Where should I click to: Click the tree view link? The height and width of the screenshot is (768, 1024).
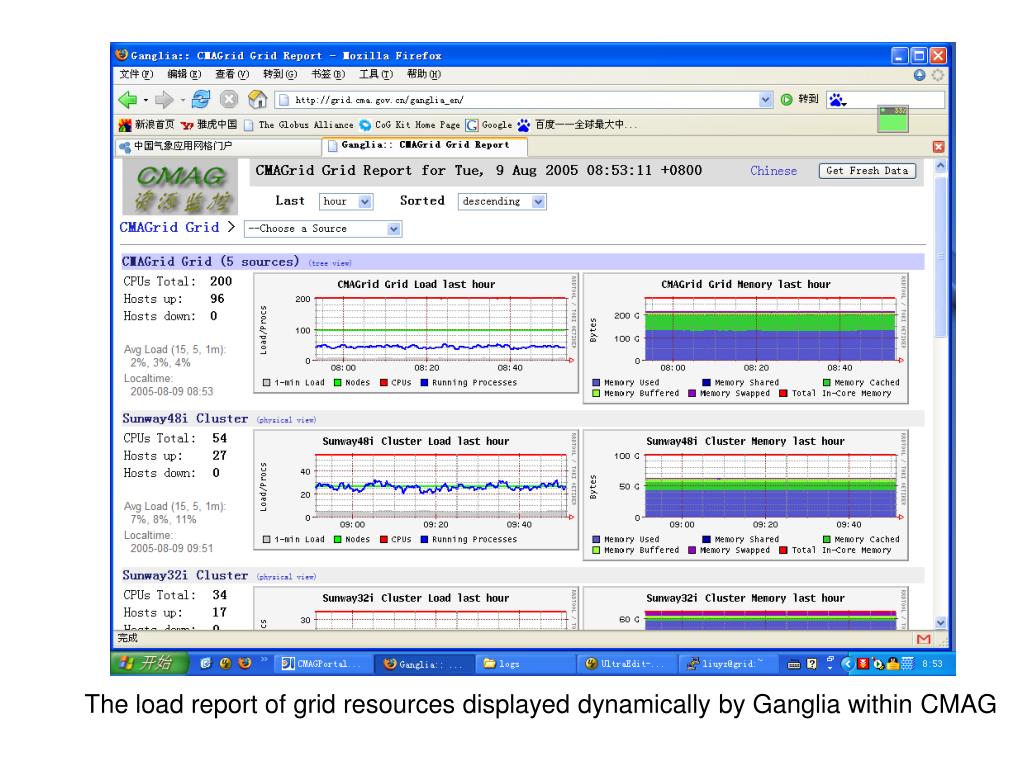click(x=330, y=263)
